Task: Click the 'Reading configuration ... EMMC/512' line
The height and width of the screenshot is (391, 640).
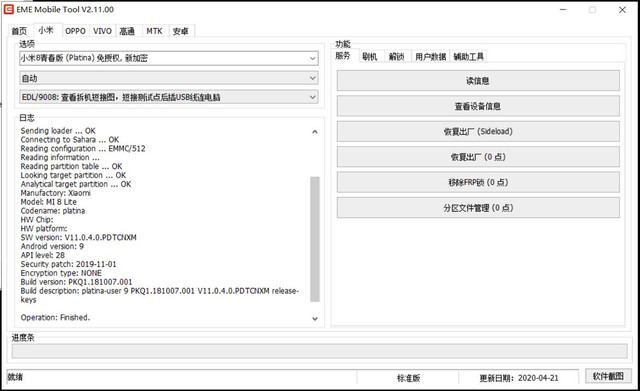Action: pyautogui.click(x=83, y=149)
